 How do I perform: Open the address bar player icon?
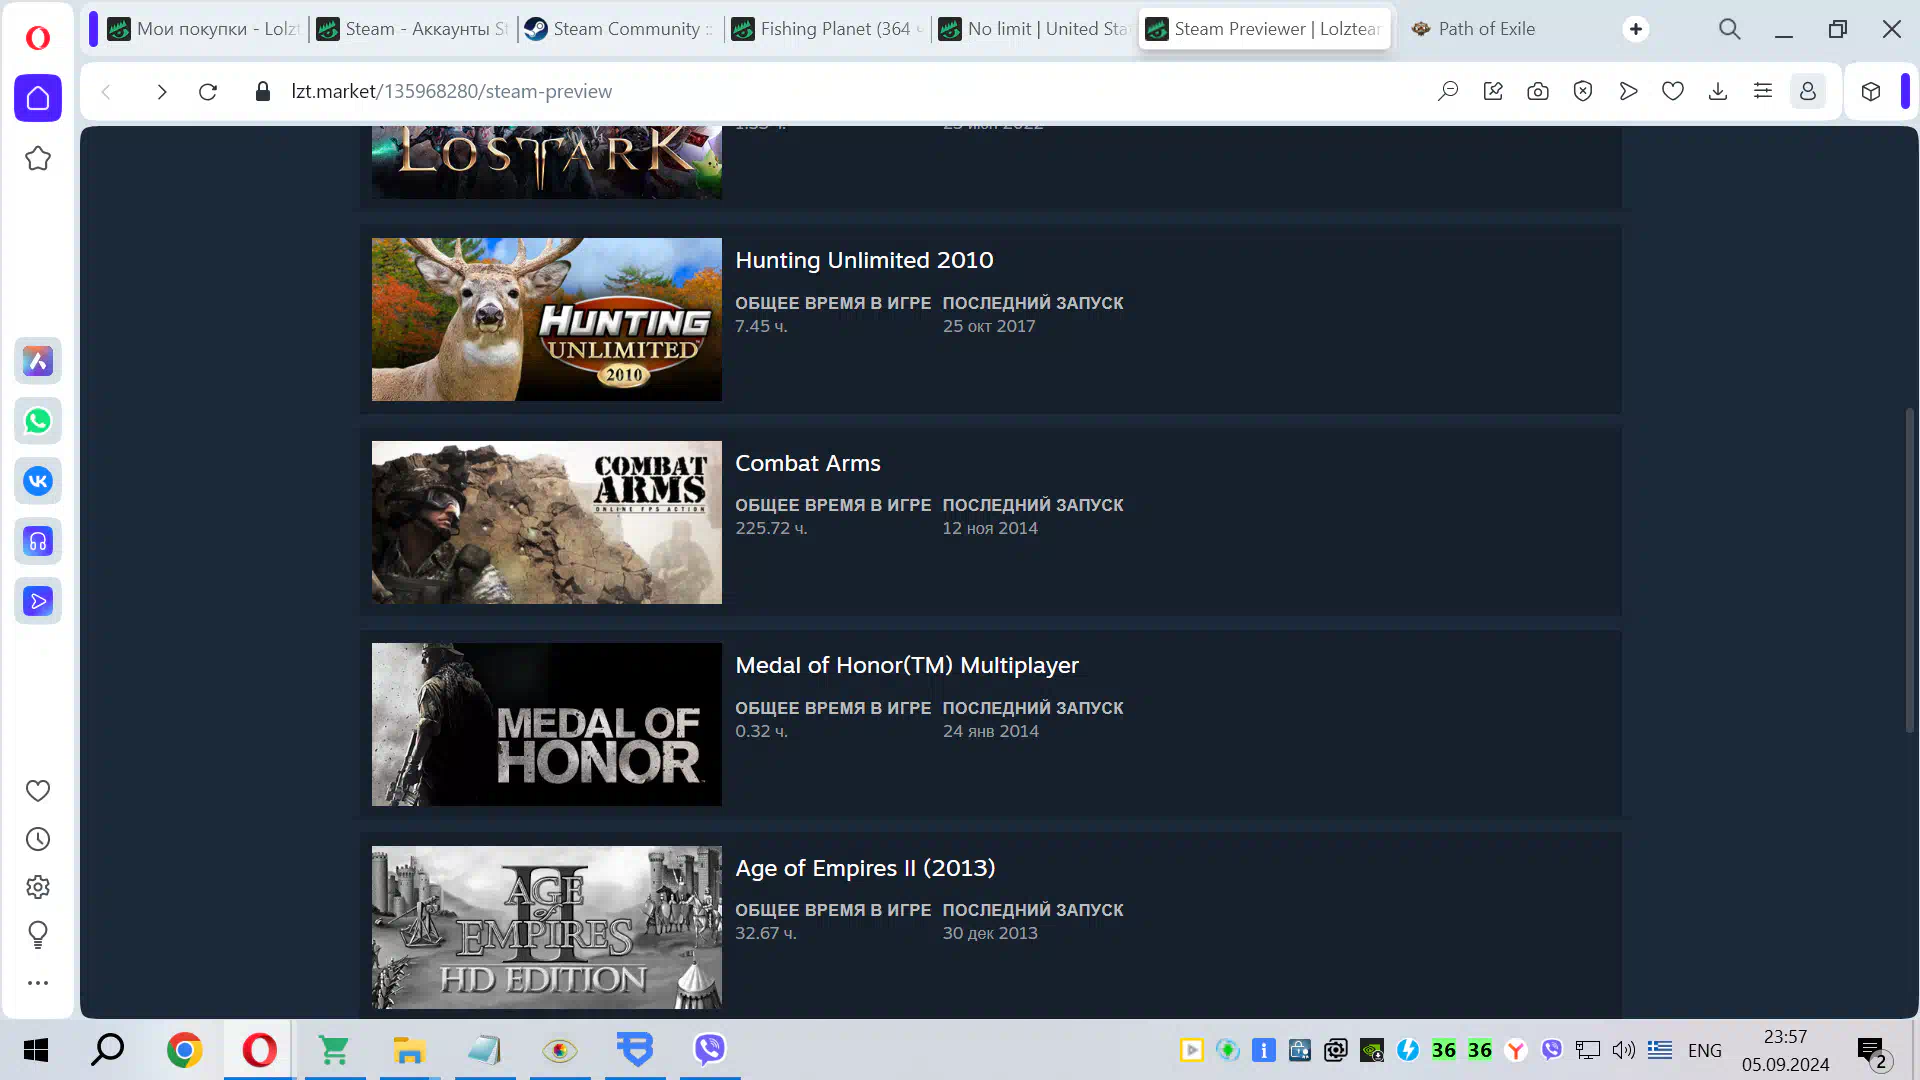click(1628, 92)
